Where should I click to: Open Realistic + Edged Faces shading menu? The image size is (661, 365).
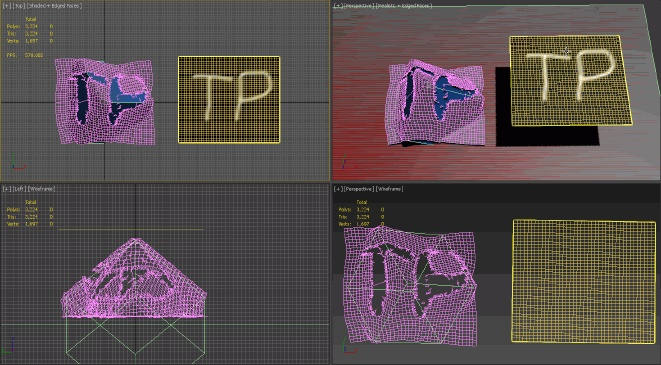pyautogui.click(x=404, y=6)
